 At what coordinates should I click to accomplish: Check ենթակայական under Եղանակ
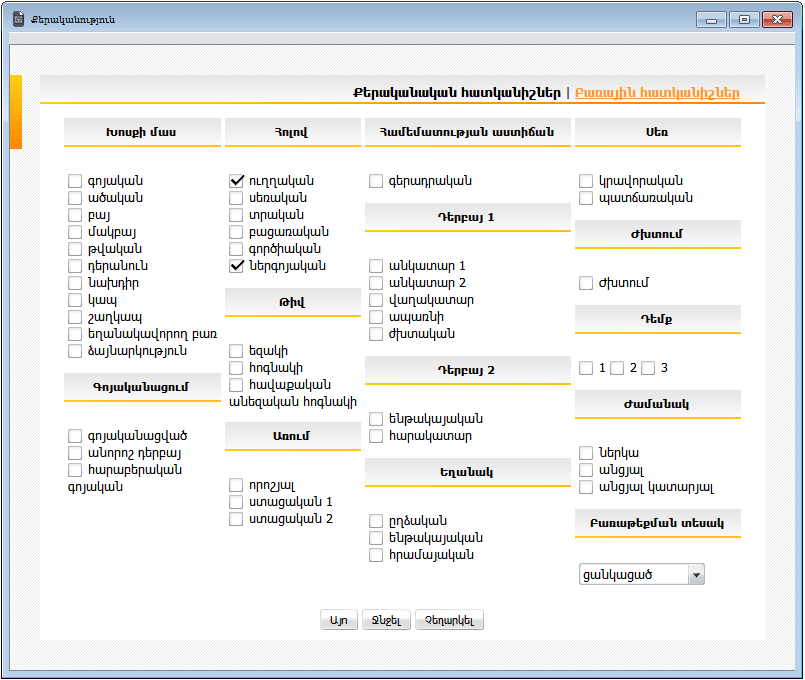(376, 537)
